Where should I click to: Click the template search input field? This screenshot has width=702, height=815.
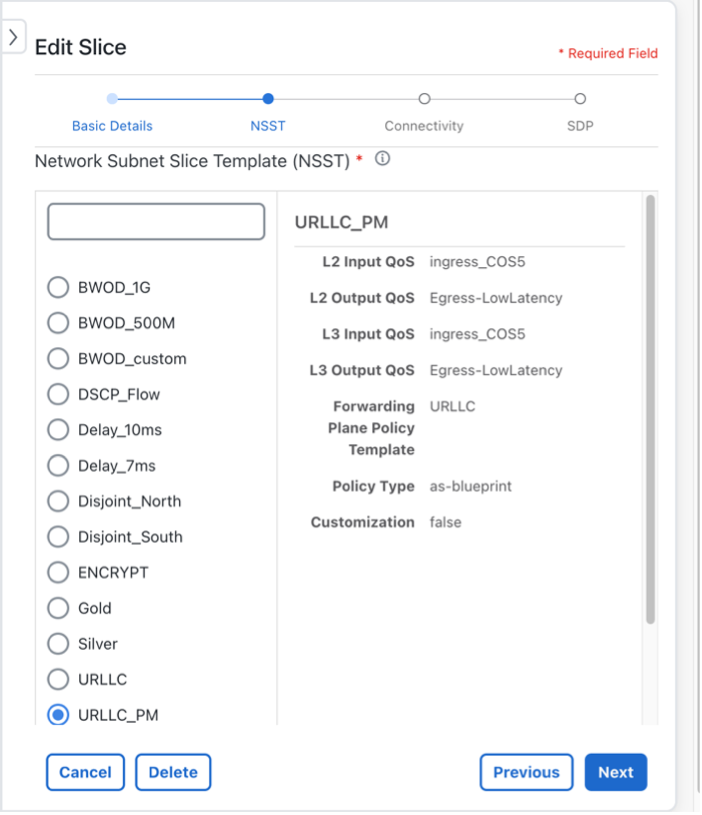[155, 221]
